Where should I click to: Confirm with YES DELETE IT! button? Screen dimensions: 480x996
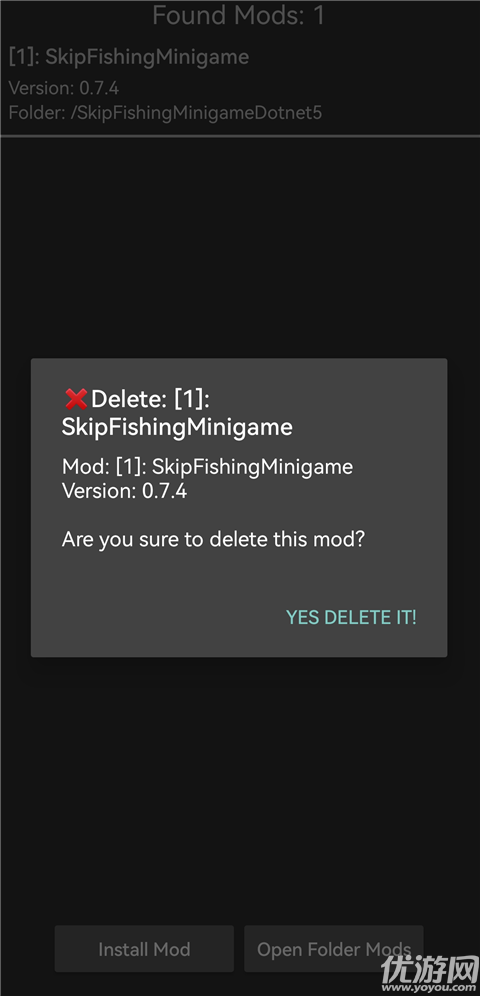[351, 617]
